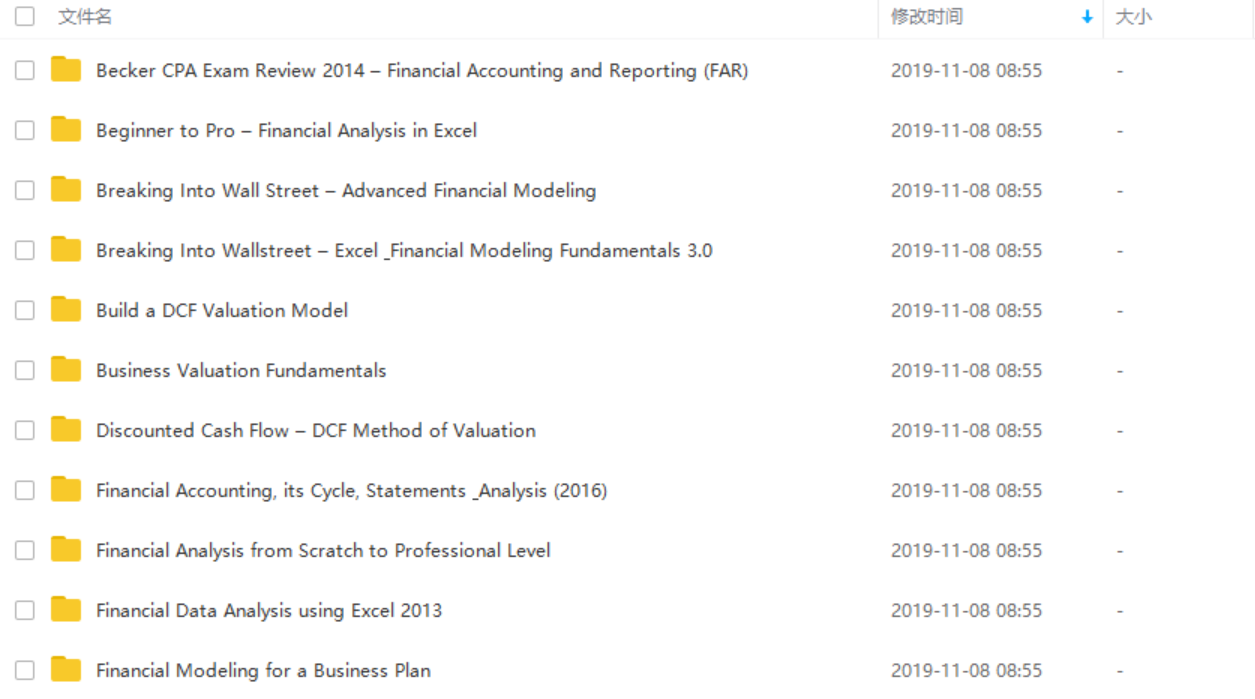Click the 修改时间 column header label
Viewport: 1255px width, 699px height.
click(927, 17)
